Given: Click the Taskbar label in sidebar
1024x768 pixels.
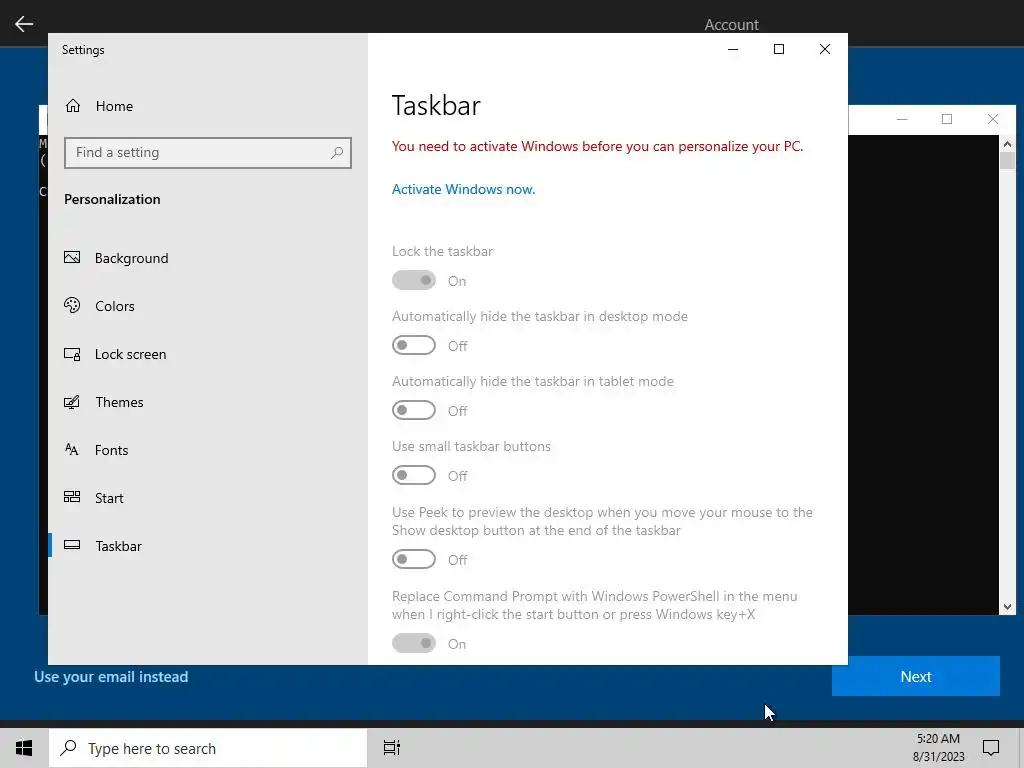Looking at the screenshot, I should (118, 546).
